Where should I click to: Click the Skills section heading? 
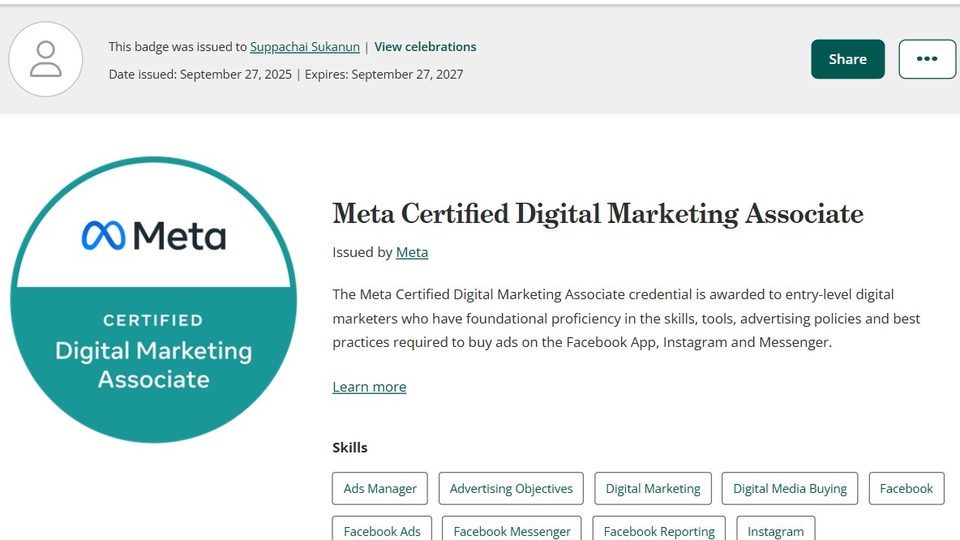tap(350, 448)
